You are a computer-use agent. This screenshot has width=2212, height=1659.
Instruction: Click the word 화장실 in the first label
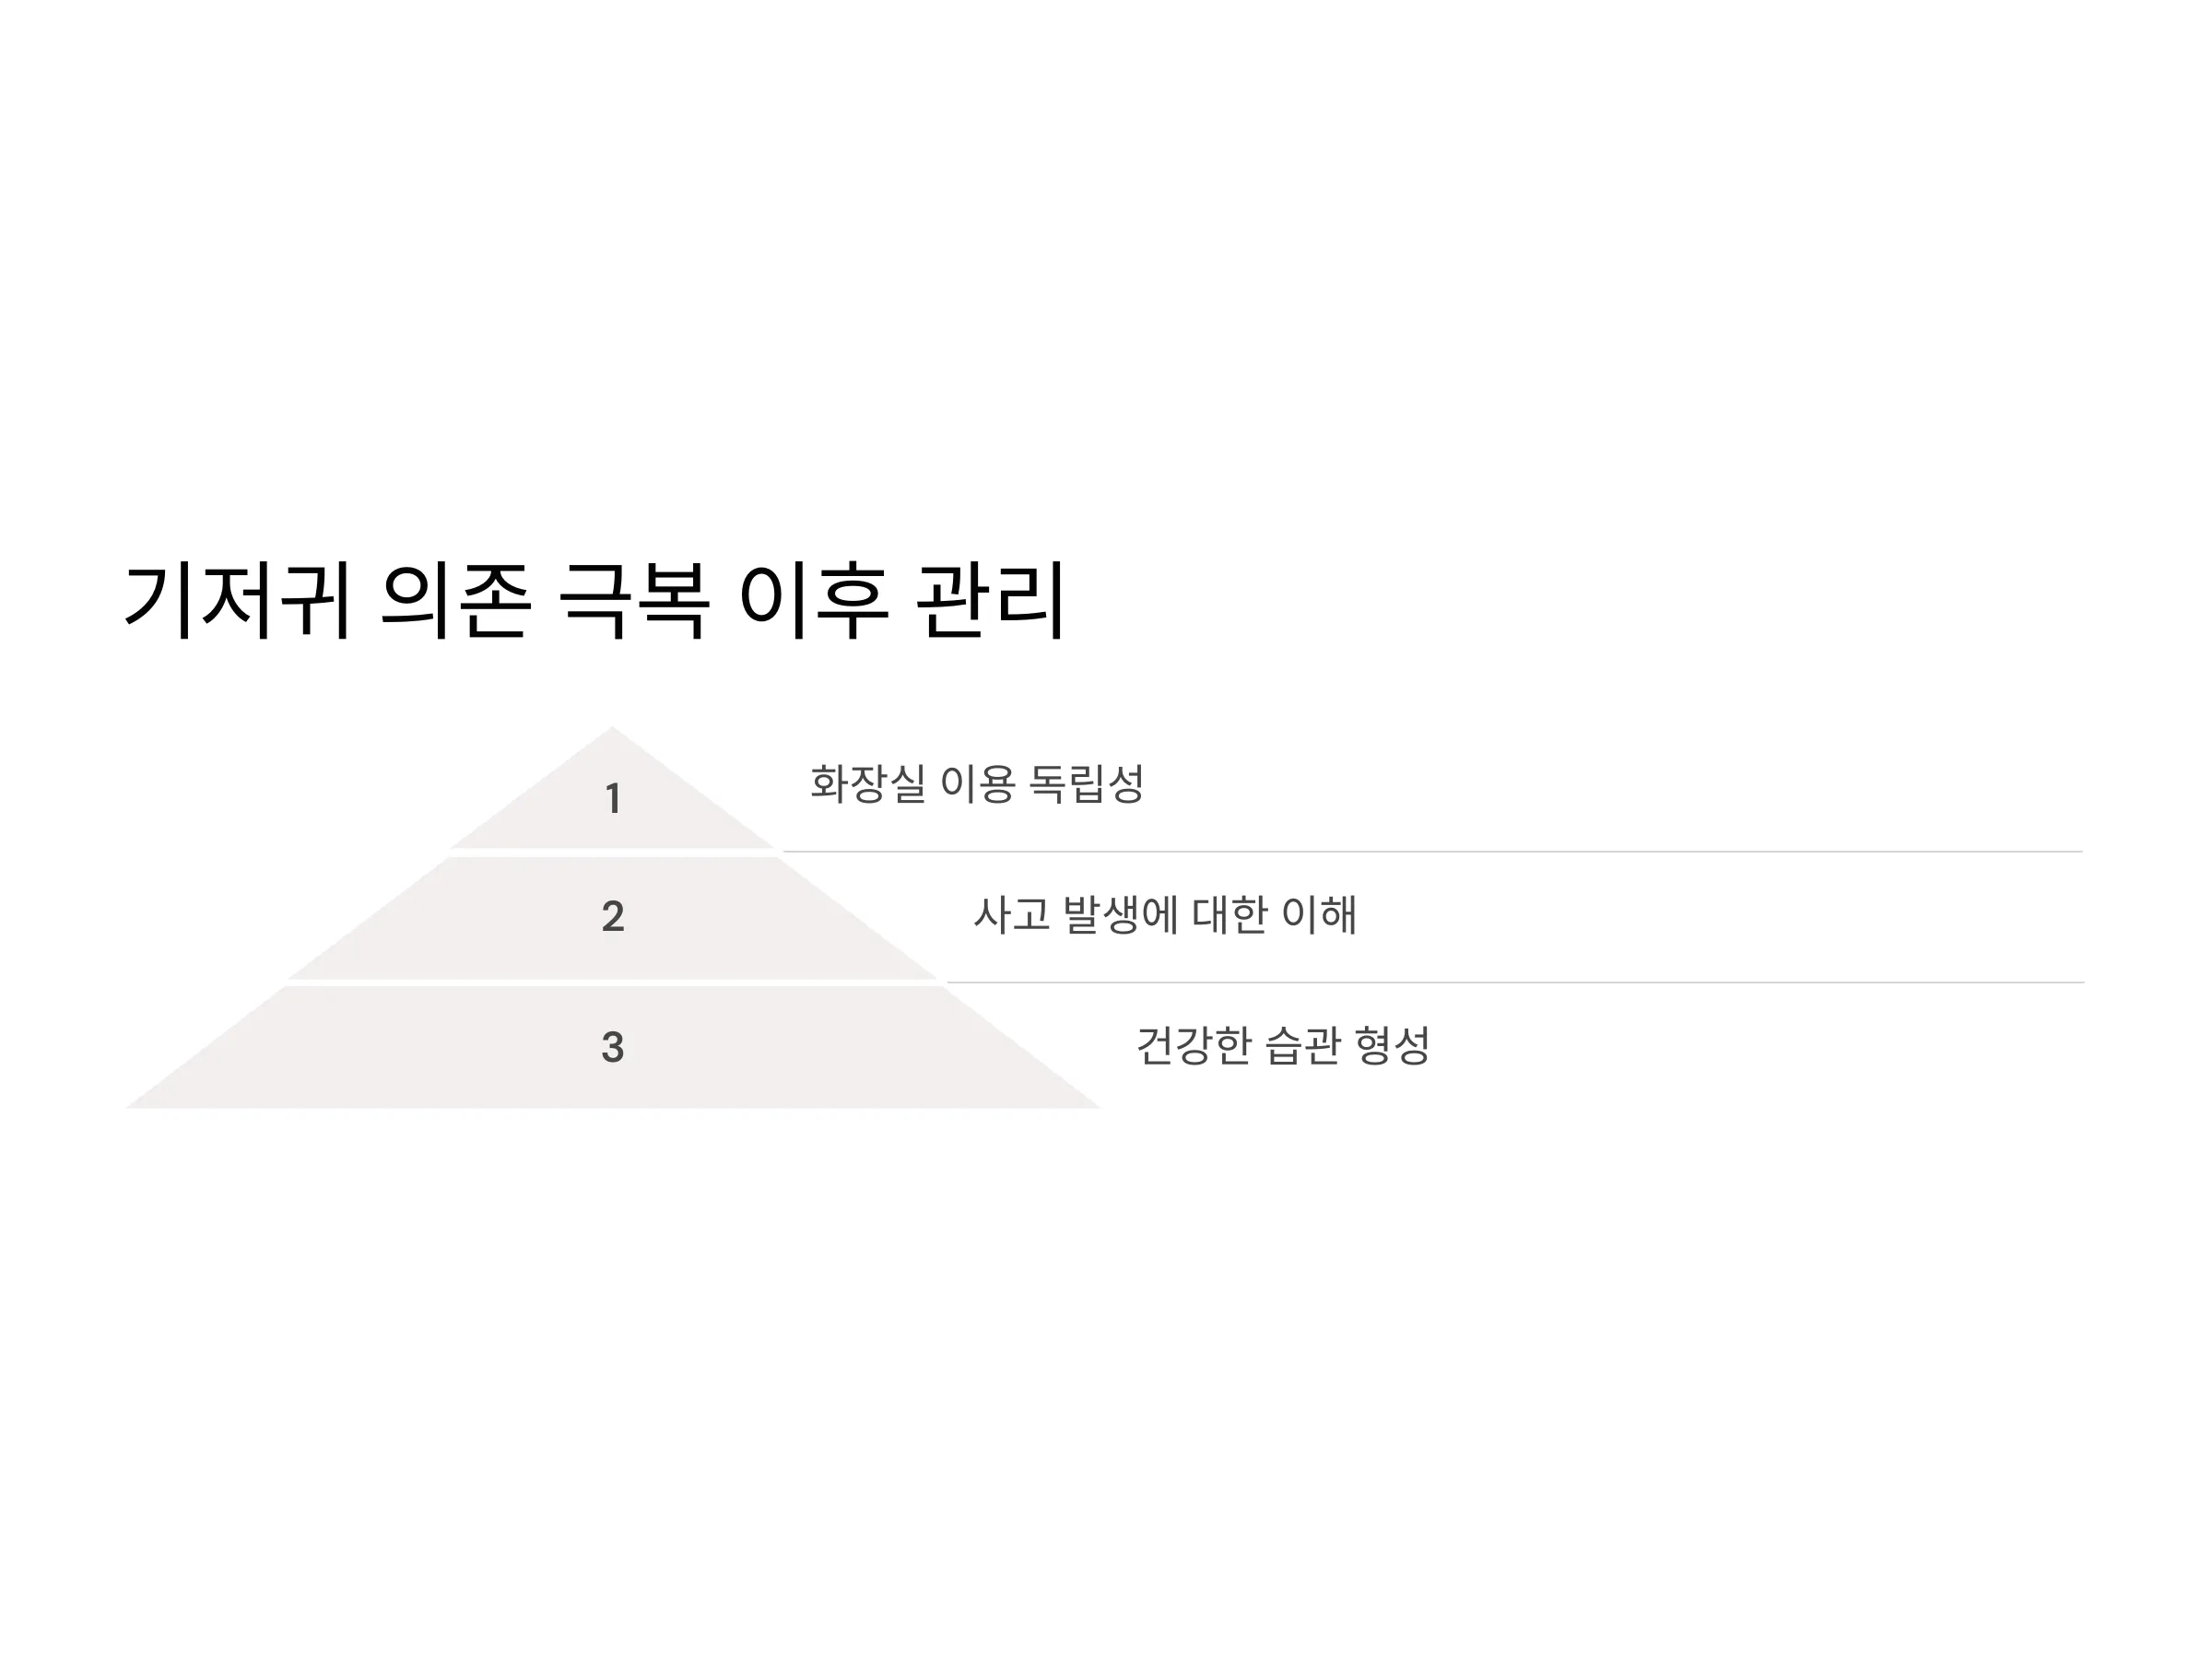867,784
